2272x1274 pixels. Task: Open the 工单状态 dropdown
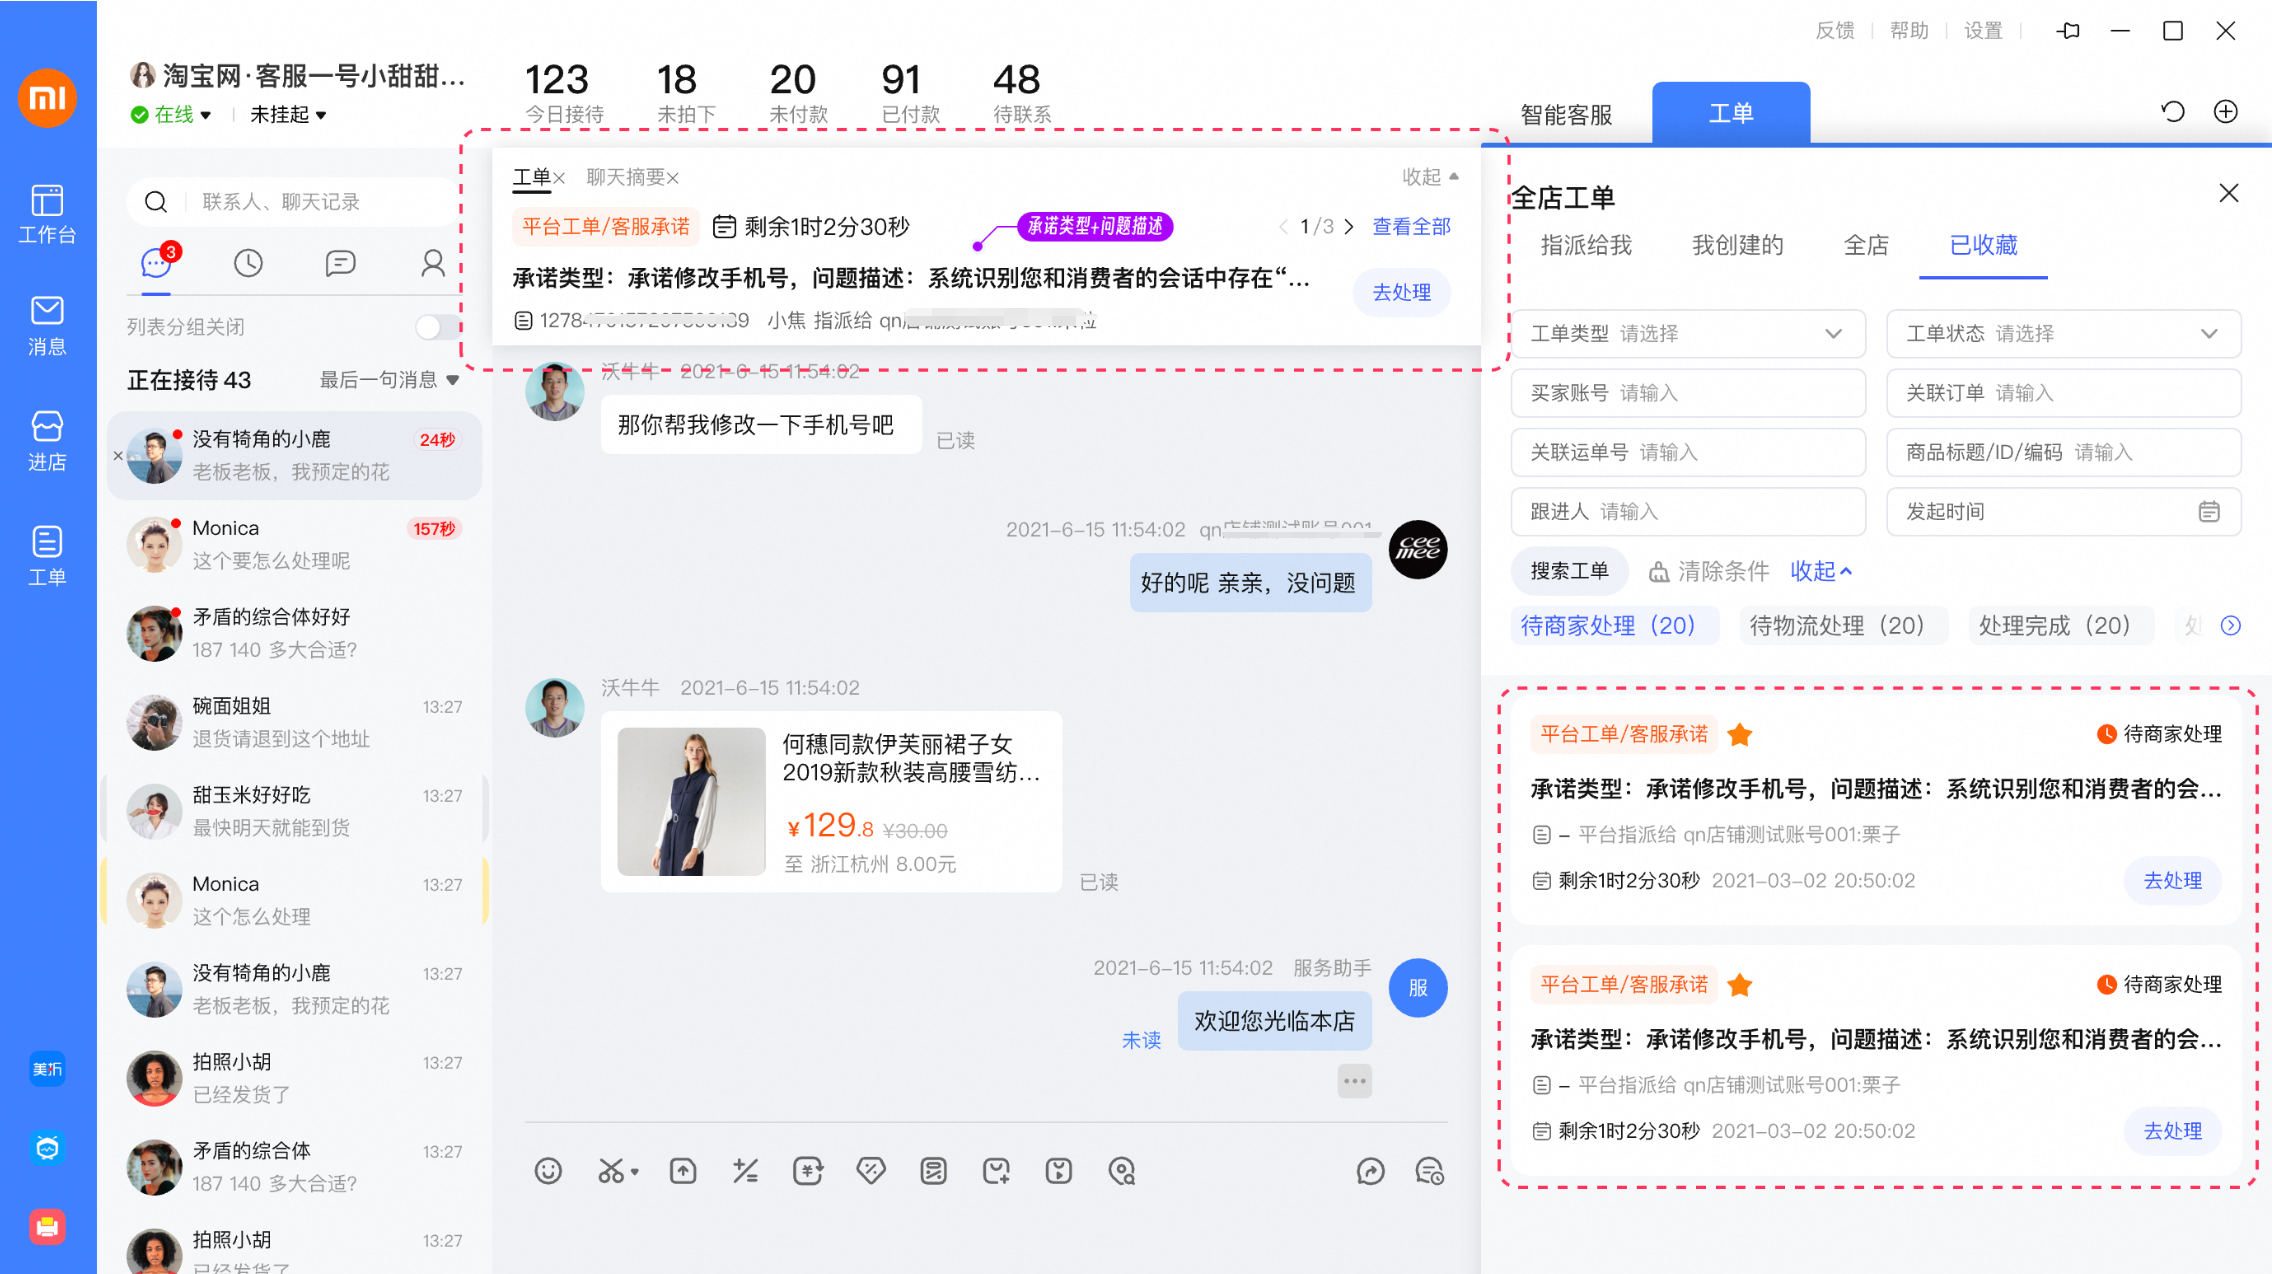coord(2063,333)
